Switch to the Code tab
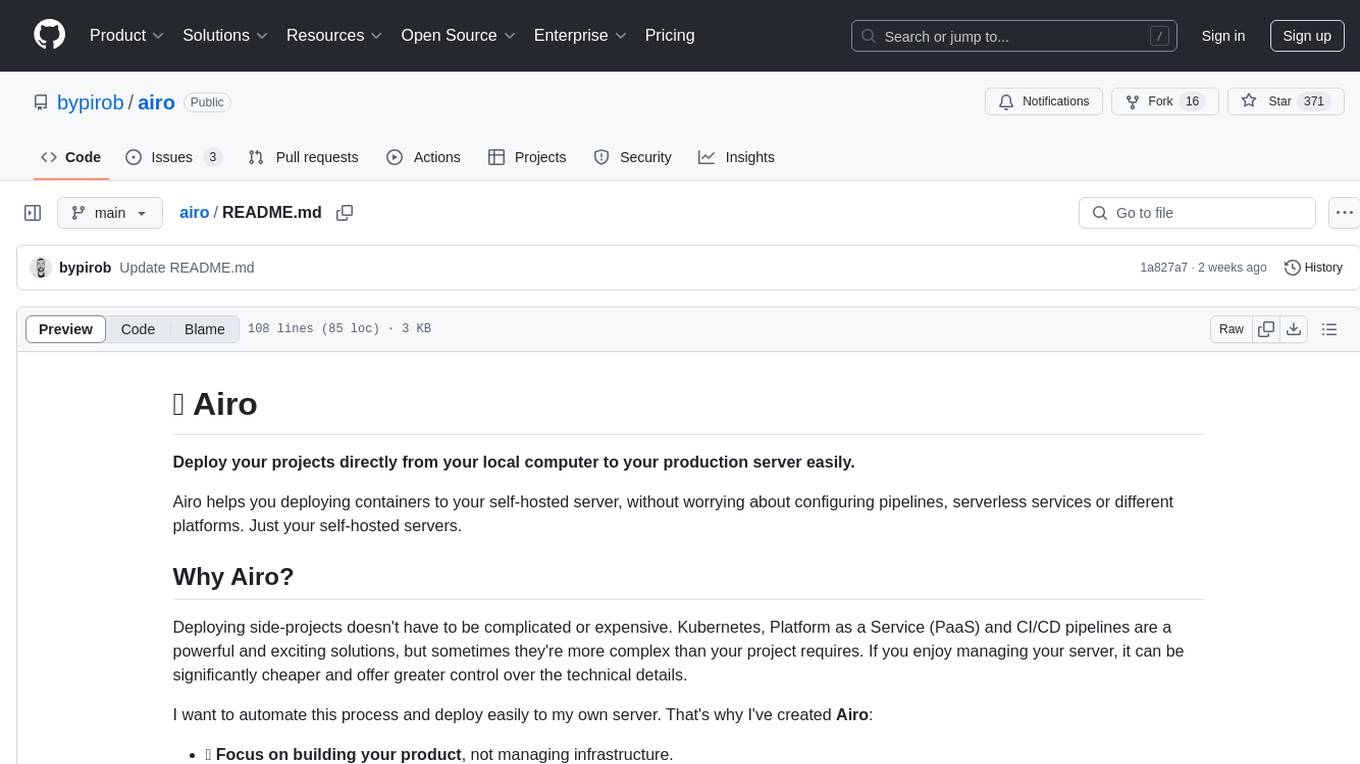 tap(71, 157)
